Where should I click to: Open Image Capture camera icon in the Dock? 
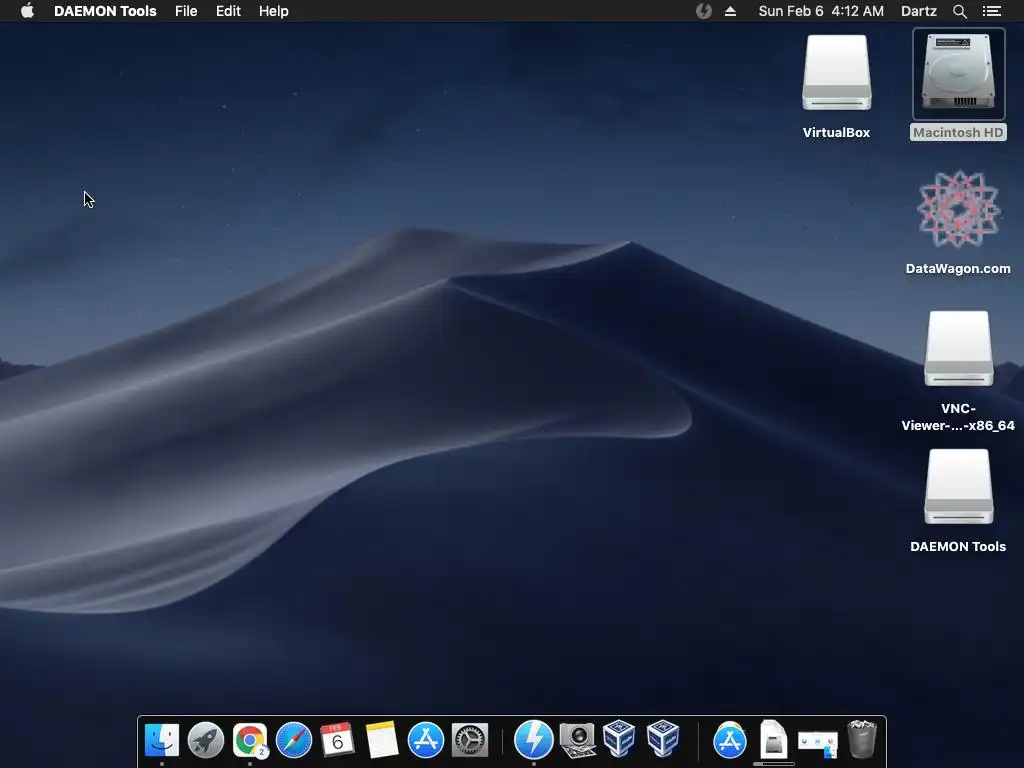(577, 740)
